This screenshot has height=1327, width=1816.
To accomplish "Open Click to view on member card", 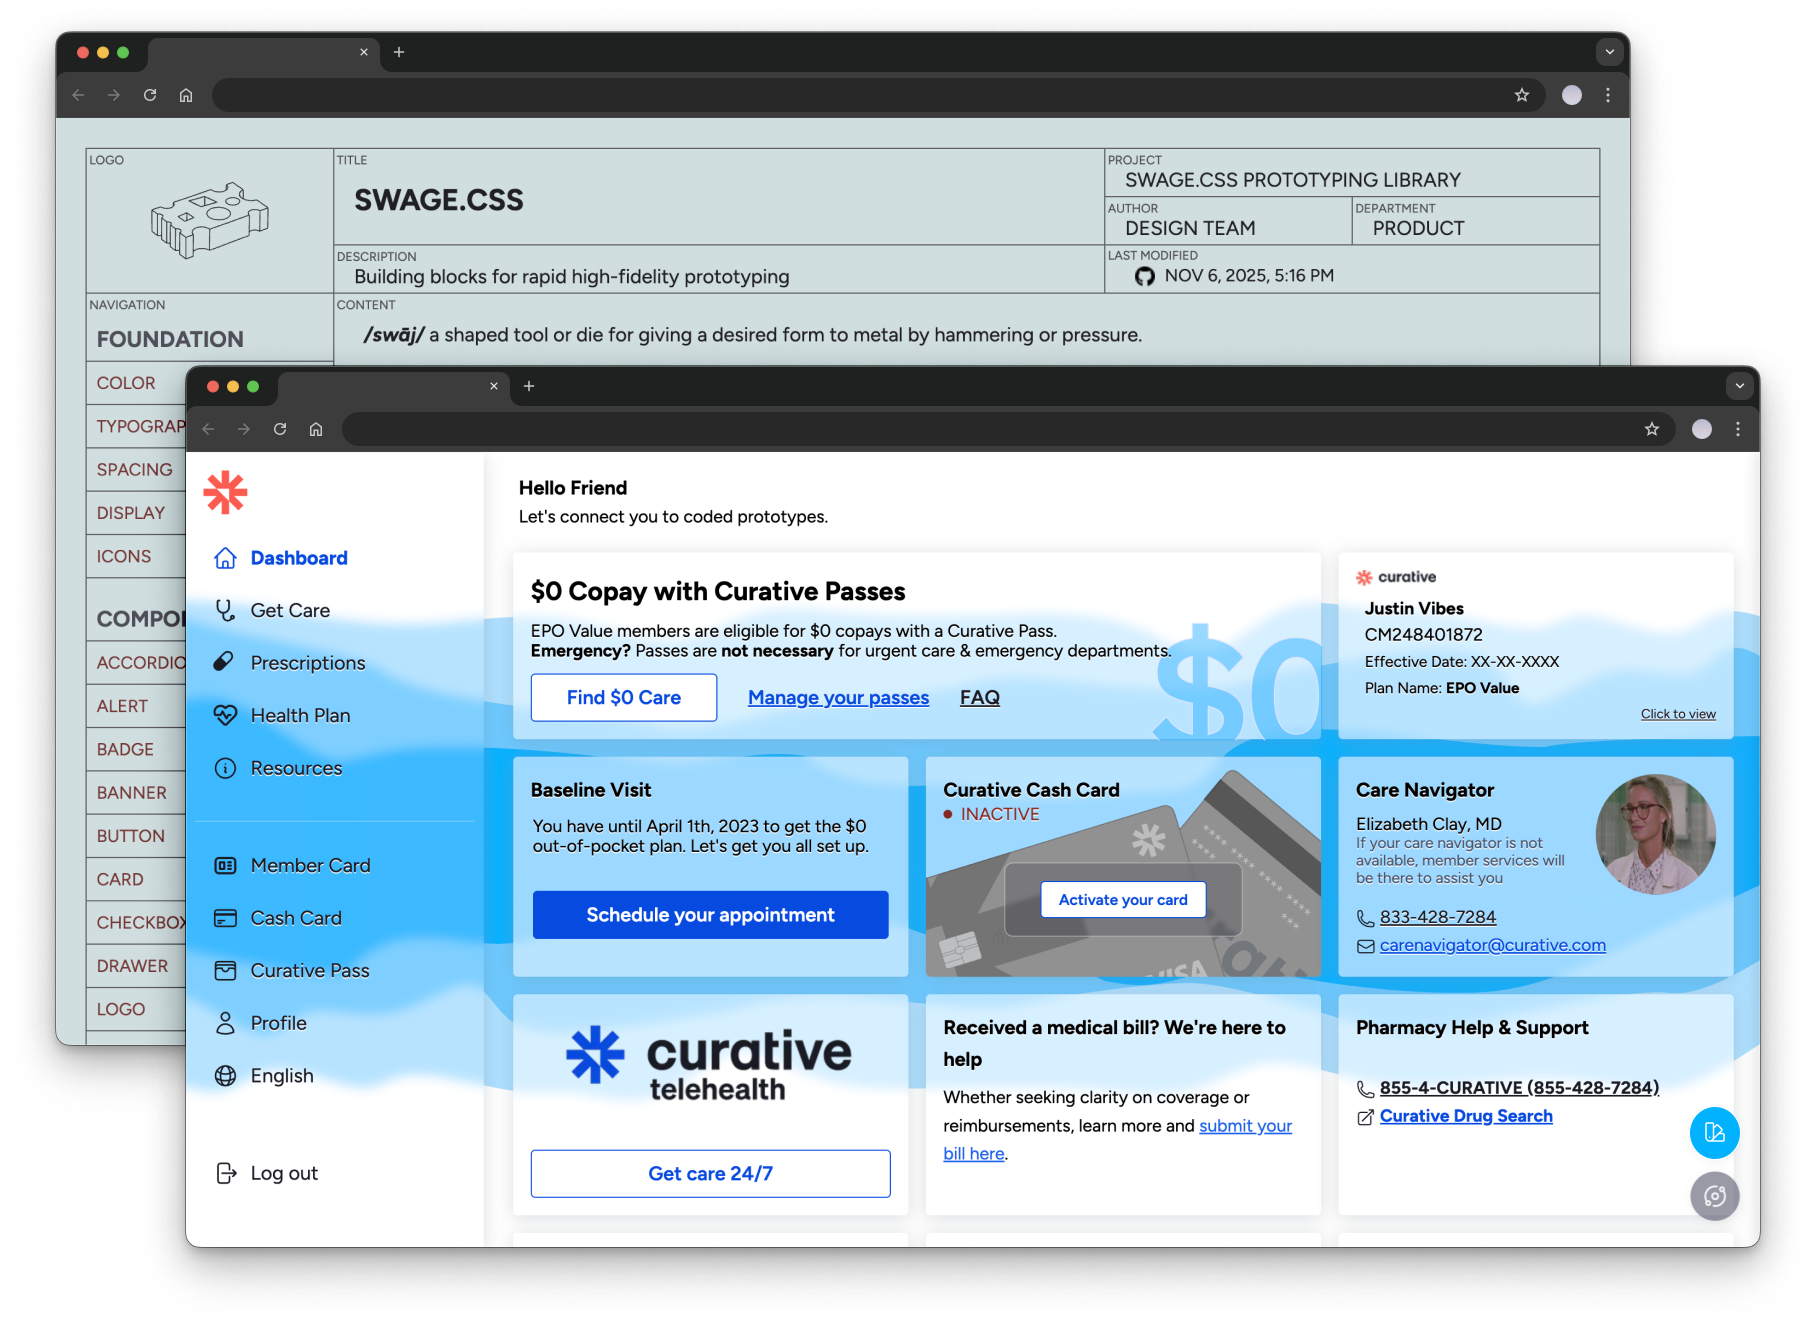I will click(1678, 714).
